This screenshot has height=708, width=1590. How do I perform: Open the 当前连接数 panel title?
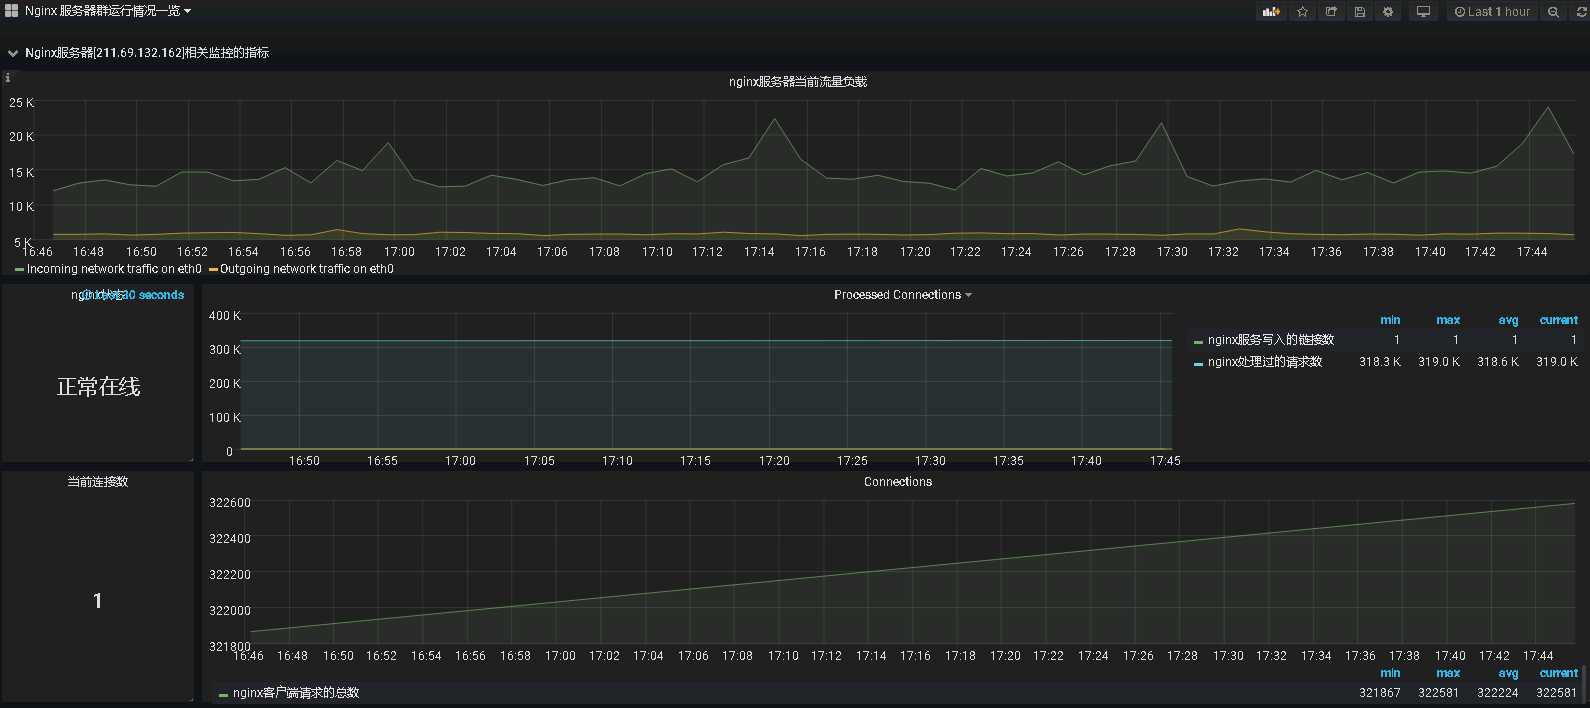97,482
